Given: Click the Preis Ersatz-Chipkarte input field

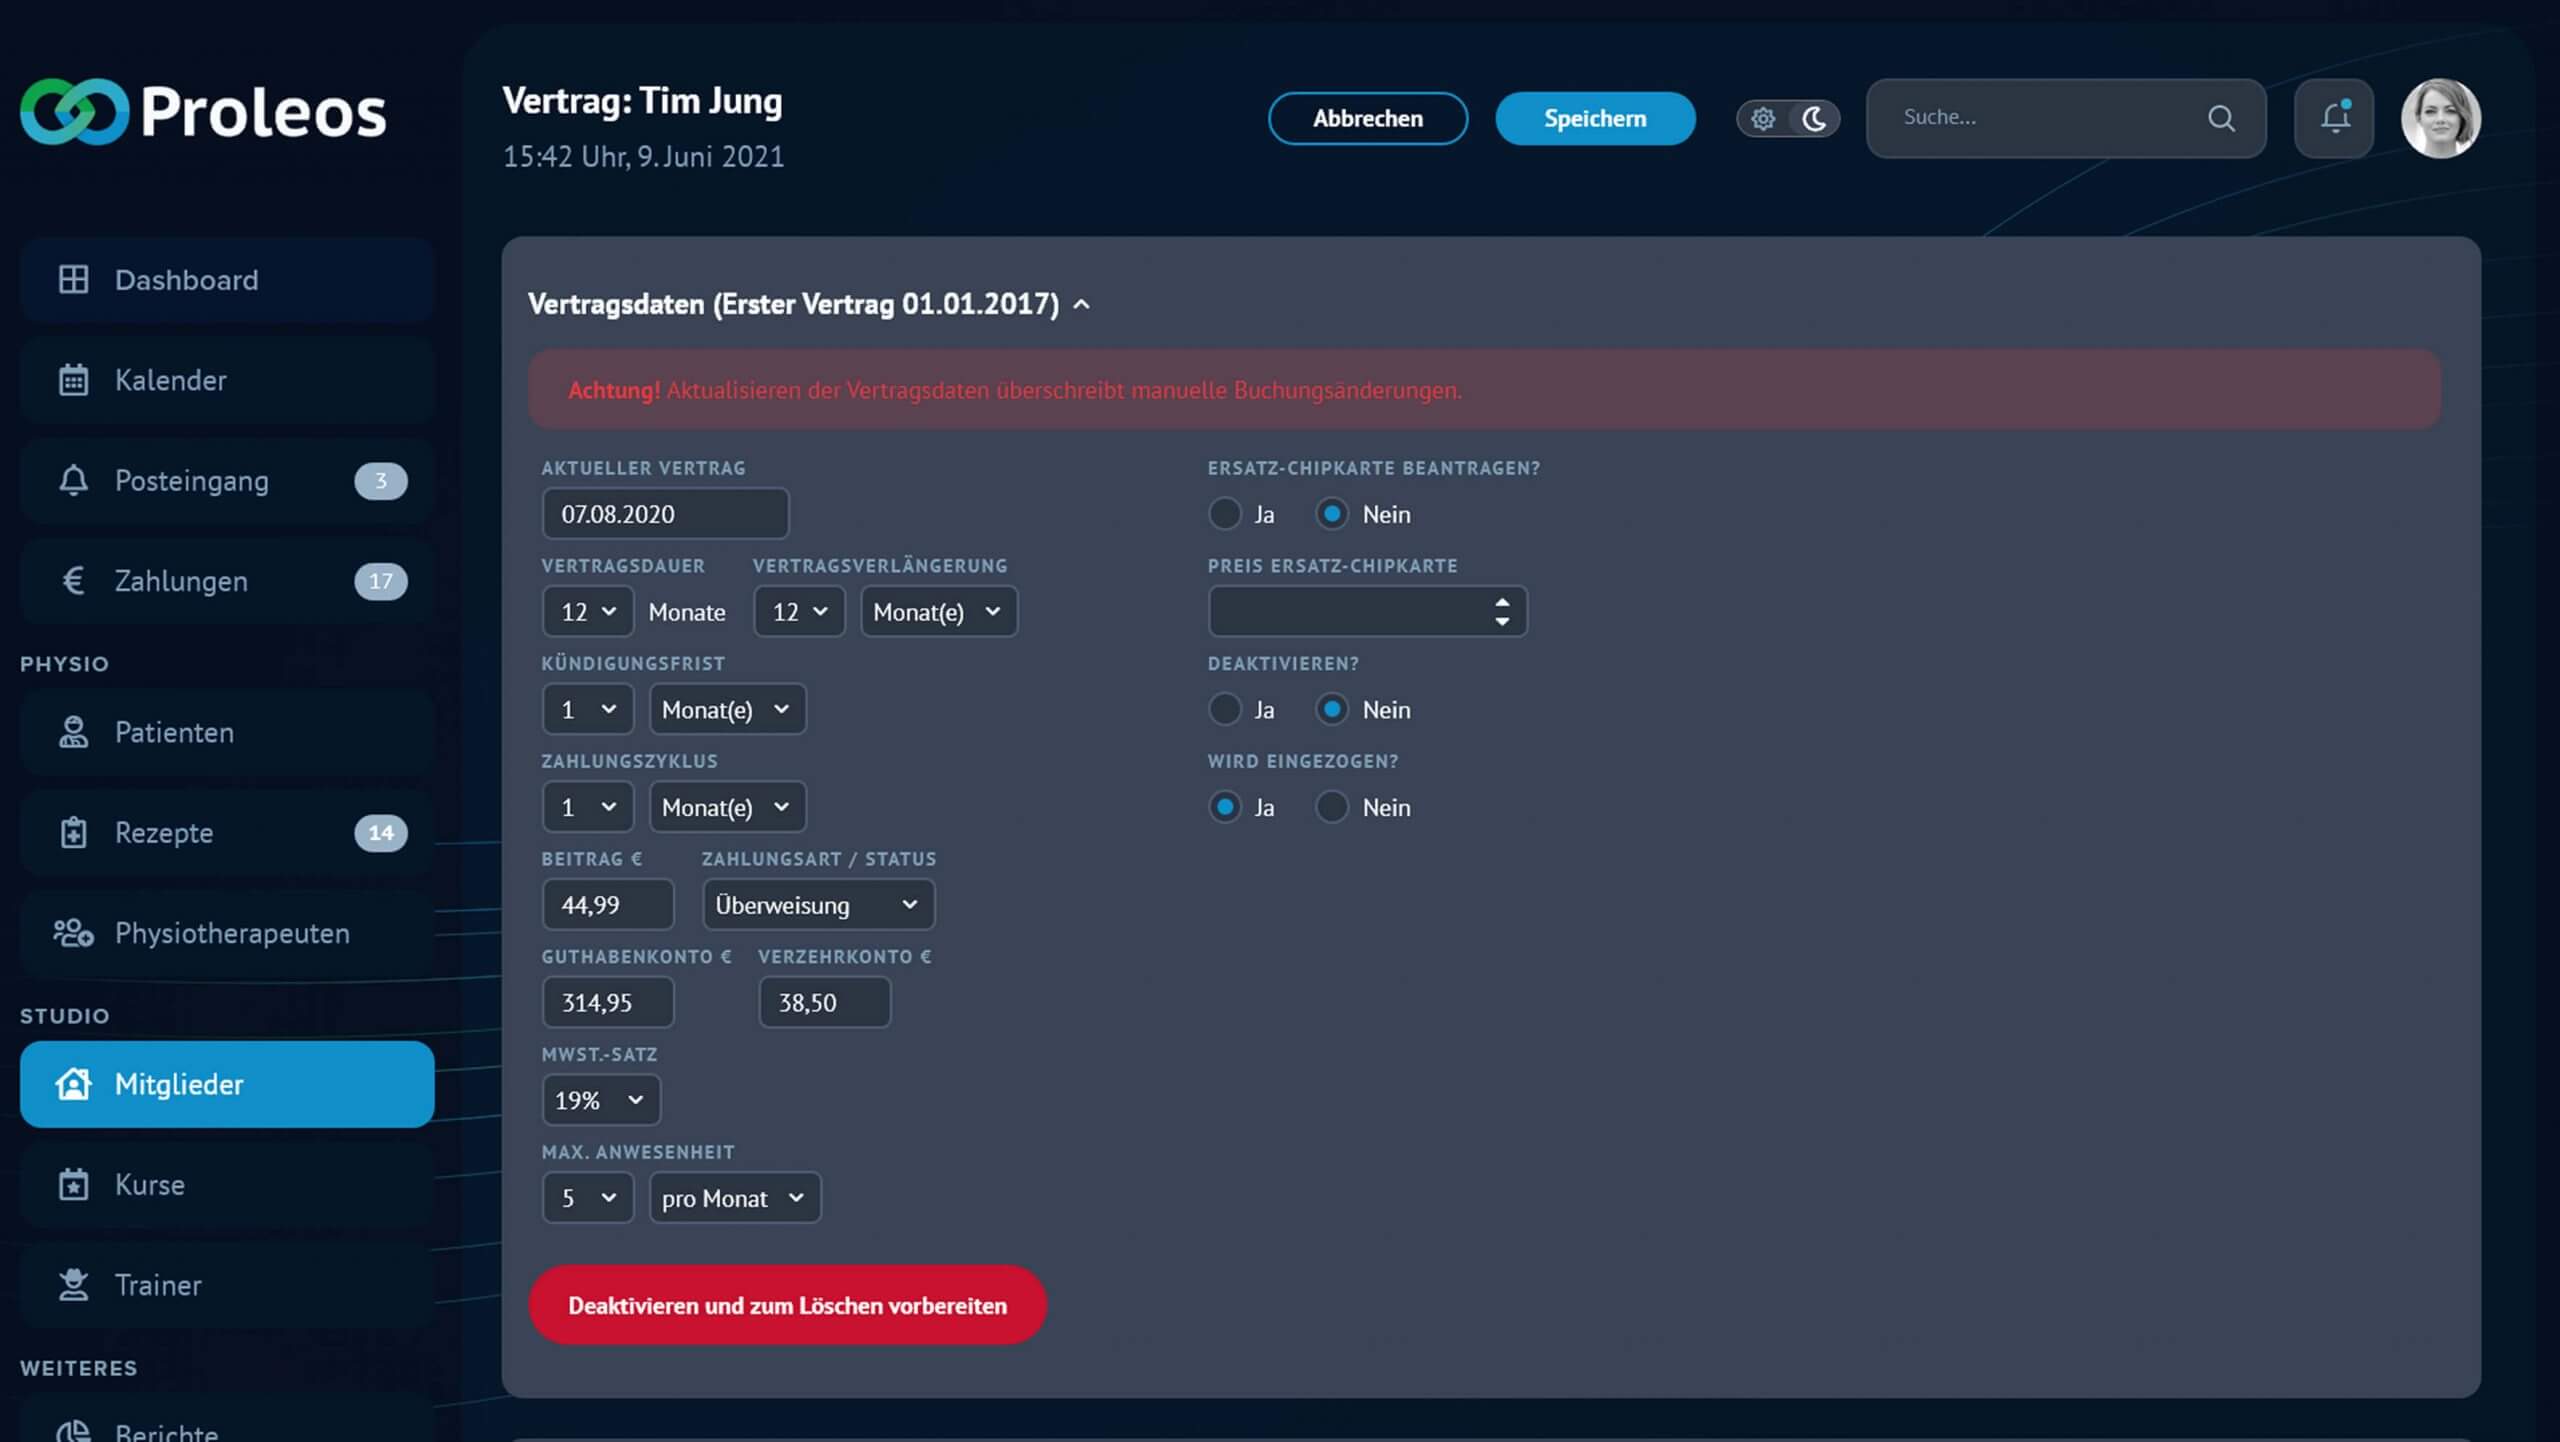Looking at the screenshot, I should [1367, 611].
